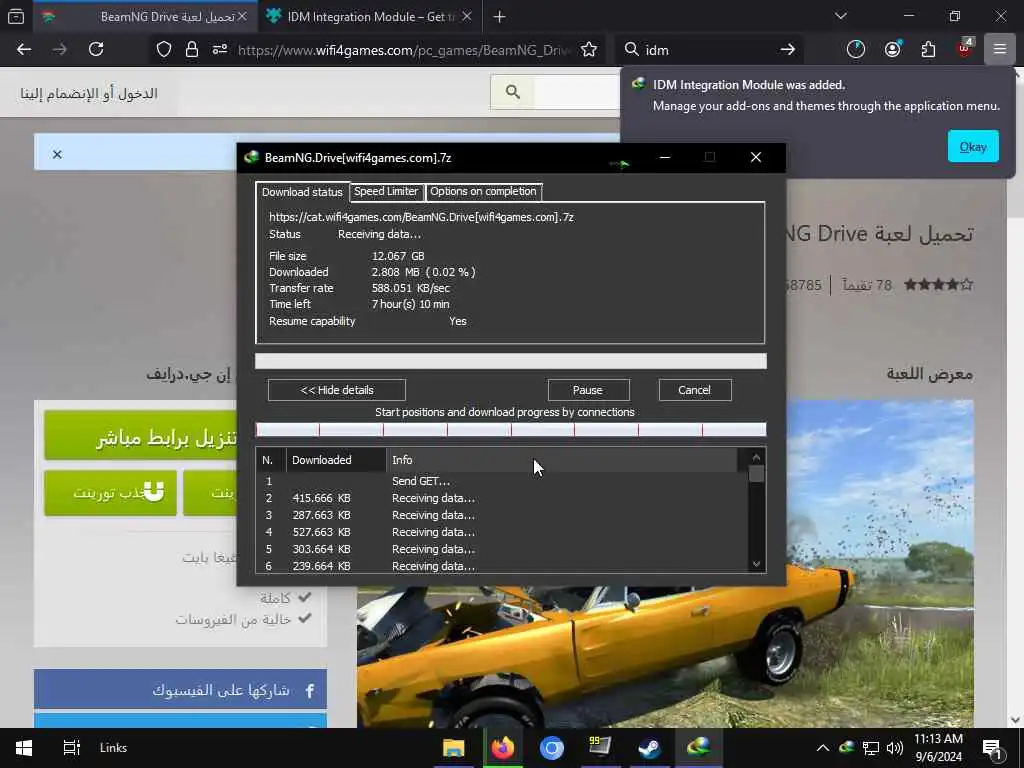Share on Facebook button

pos(180,690)
